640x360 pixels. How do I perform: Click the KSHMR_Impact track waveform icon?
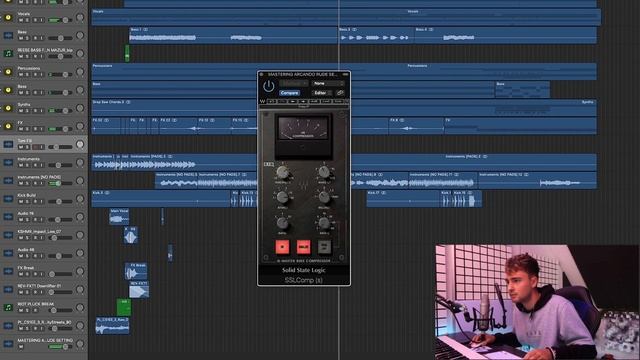[8, 235]
